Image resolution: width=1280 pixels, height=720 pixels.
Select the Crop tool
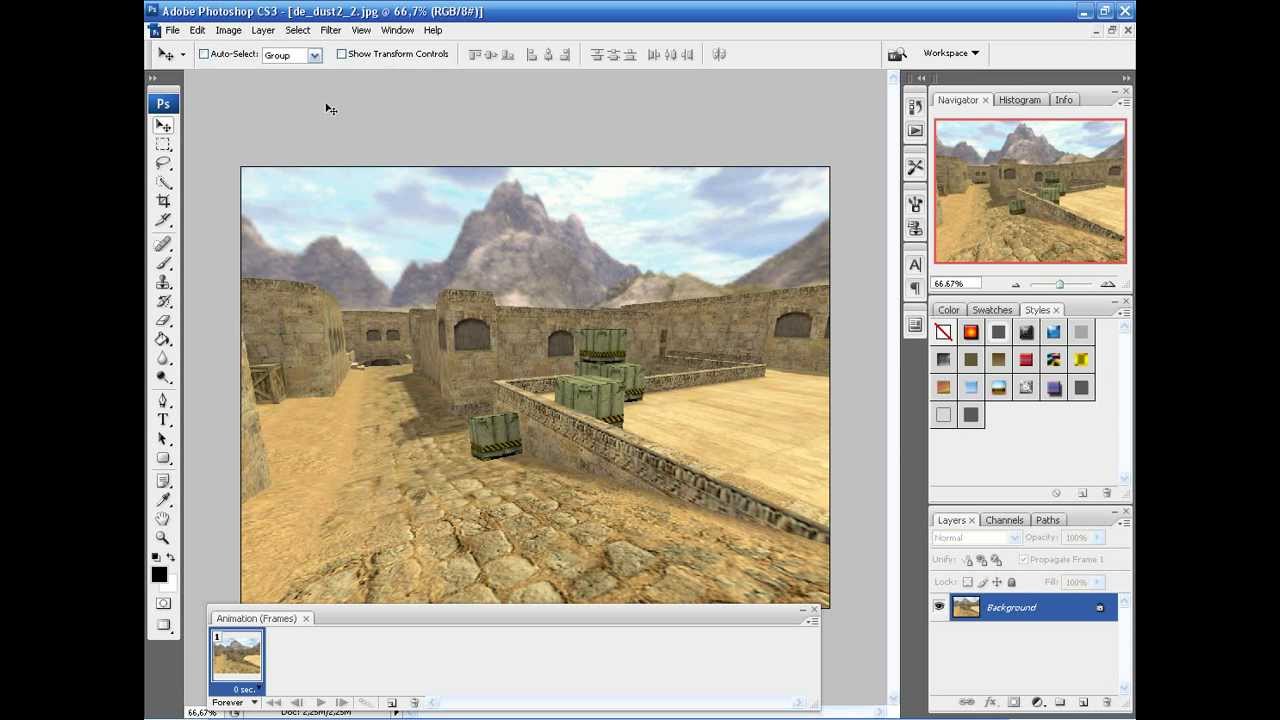(163, 202)
